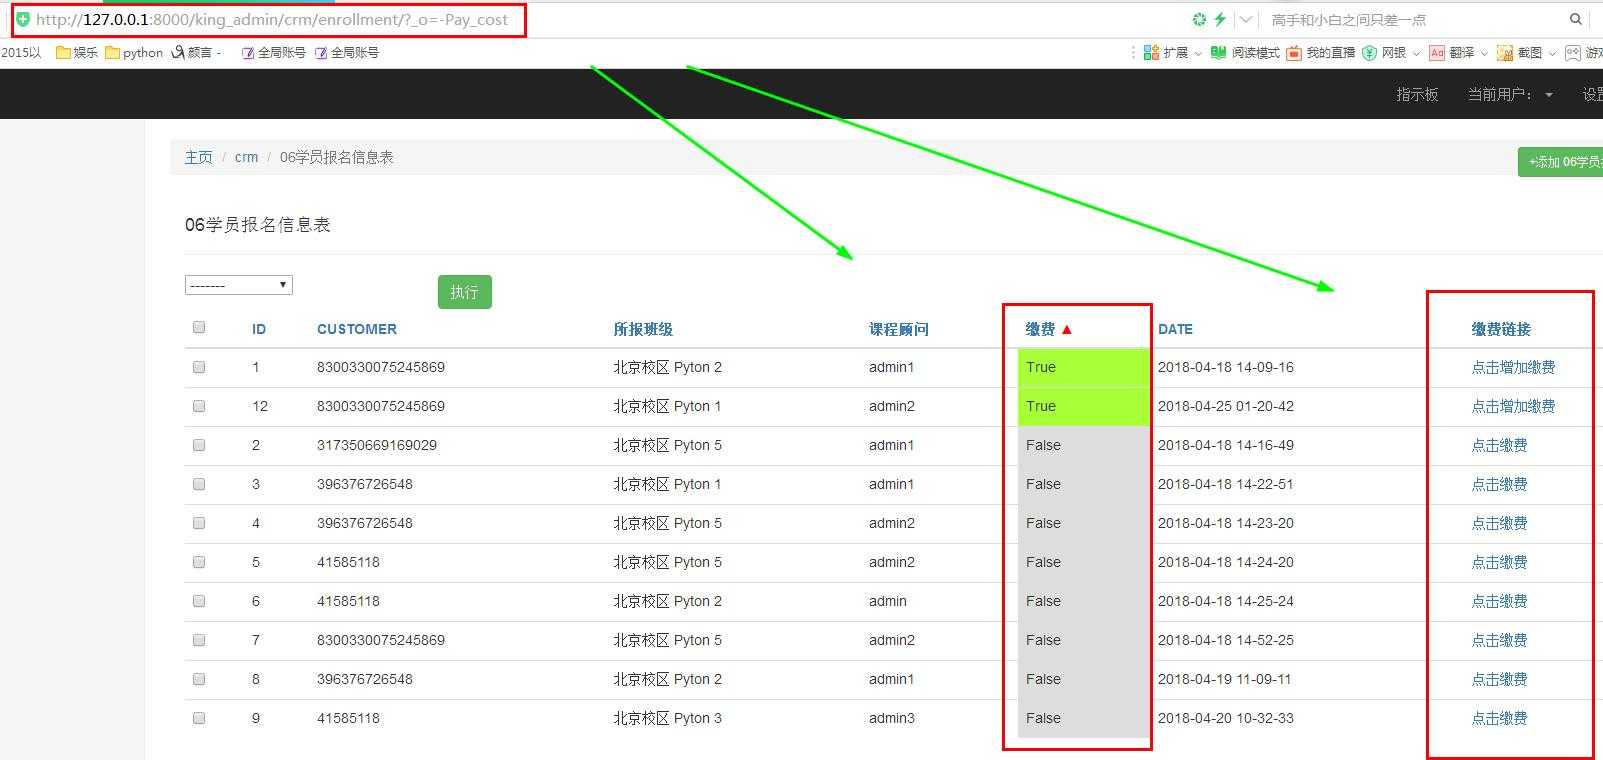Image resolution: width=1603 pixels, height=760 pixels.
Task: Check the row with ID 8
Action: click(199, 679)
